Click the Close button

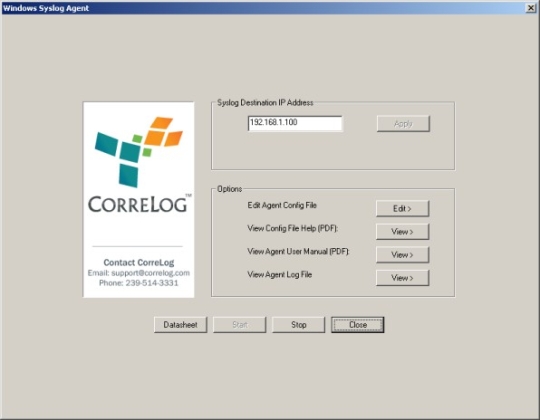point(358,325)
